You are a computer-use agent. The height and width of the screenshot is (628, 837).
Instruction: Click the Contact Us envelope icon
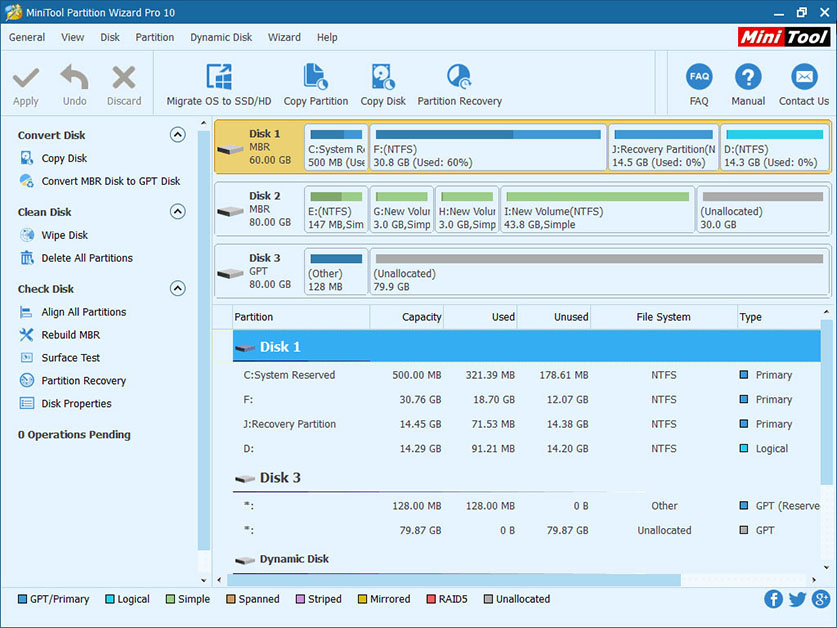coord(803,78)
